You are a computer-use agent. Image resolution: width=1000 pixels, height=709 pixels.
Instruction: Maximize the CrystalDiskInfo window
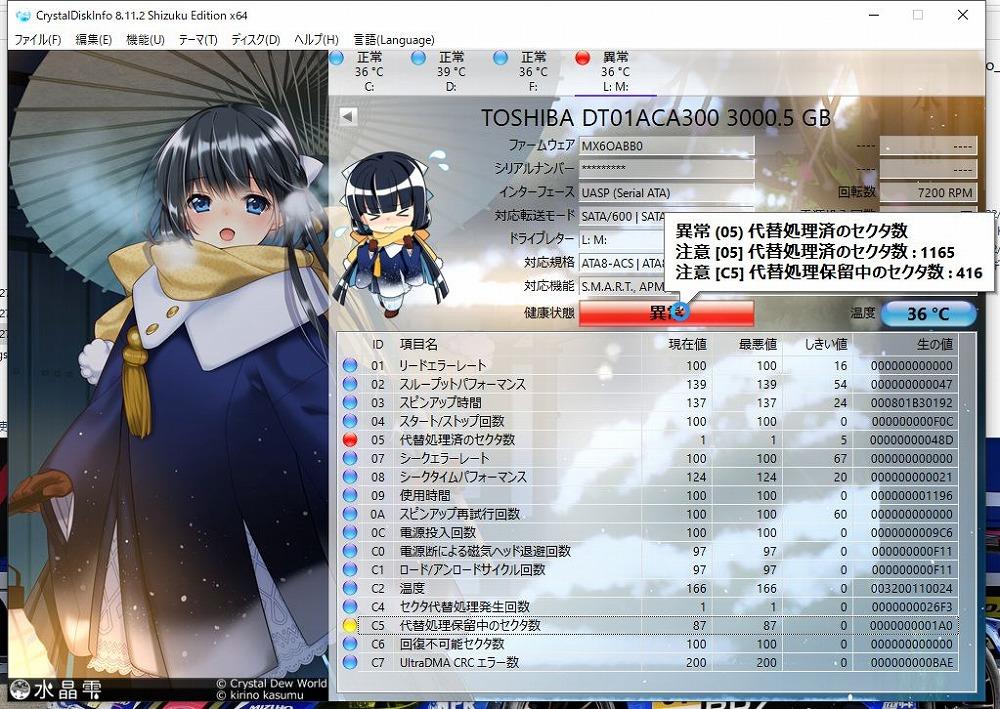click(x=918, y=15)
